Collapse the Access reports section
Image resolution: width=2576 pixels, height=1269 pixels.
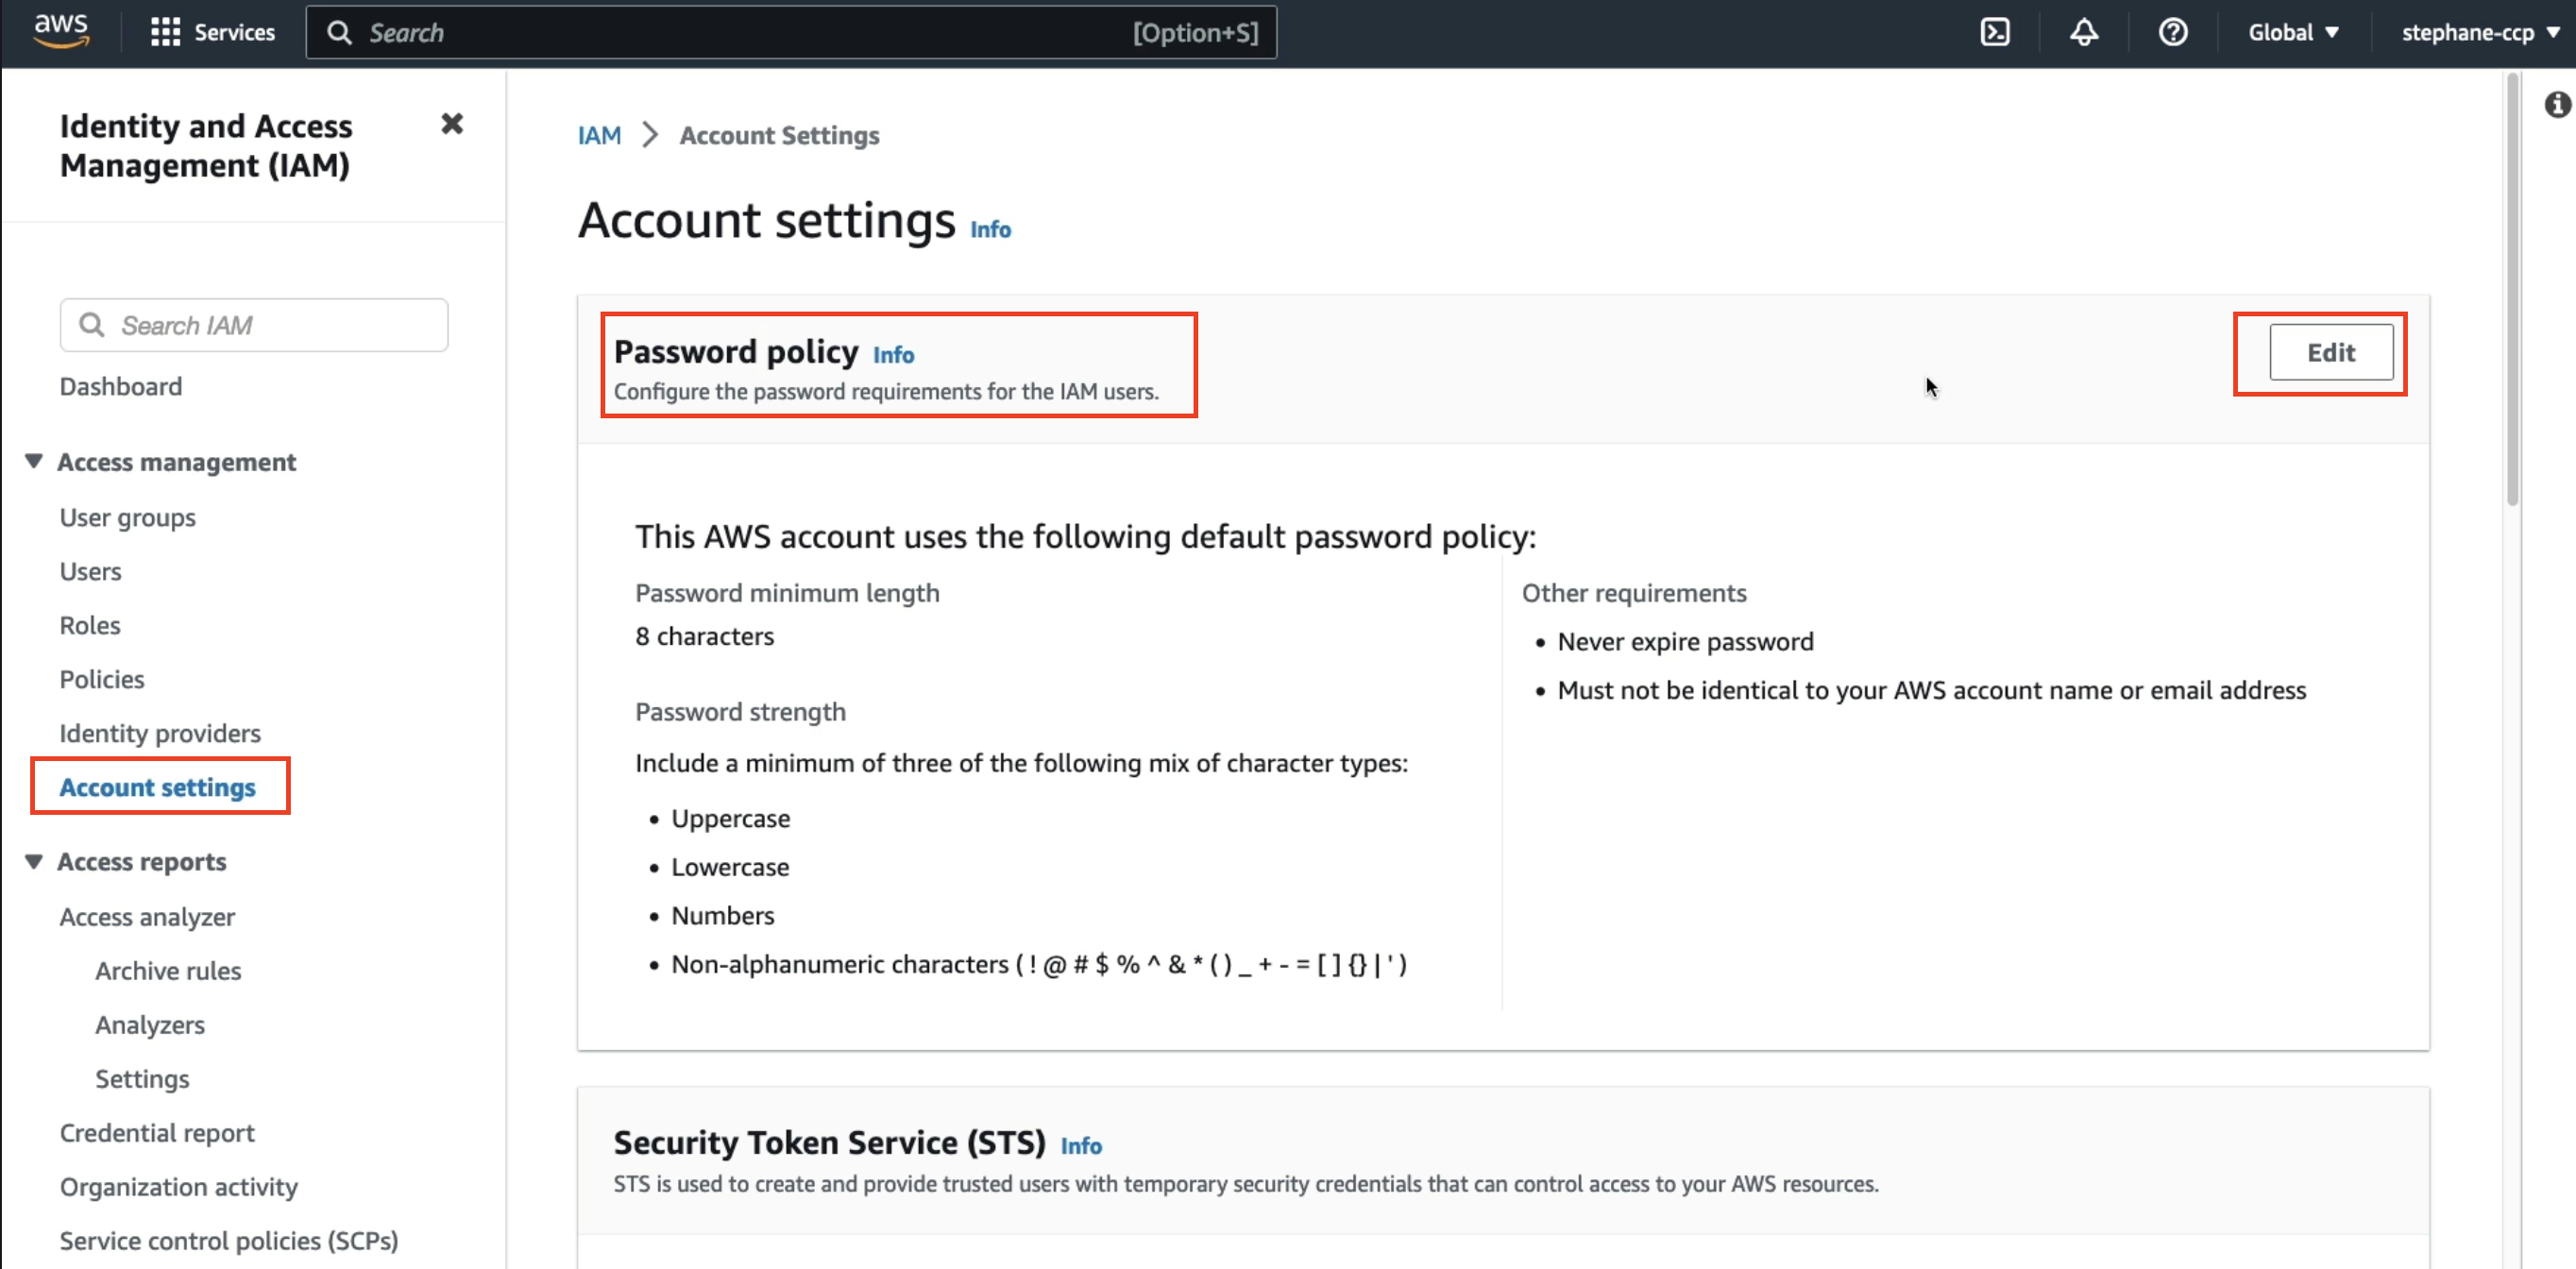(x=34, y=861)
